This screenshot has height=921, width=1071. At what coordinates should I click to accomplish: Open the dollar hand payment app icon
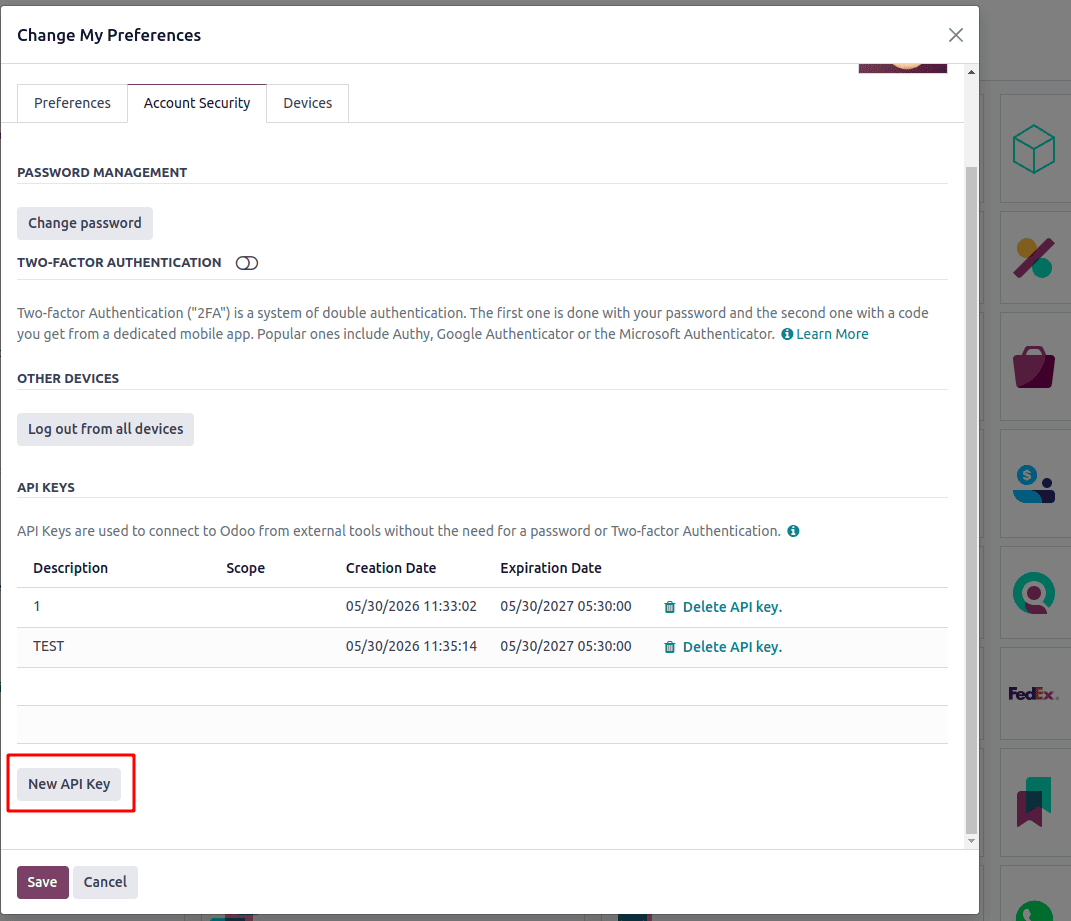(x=1033, y=484)
